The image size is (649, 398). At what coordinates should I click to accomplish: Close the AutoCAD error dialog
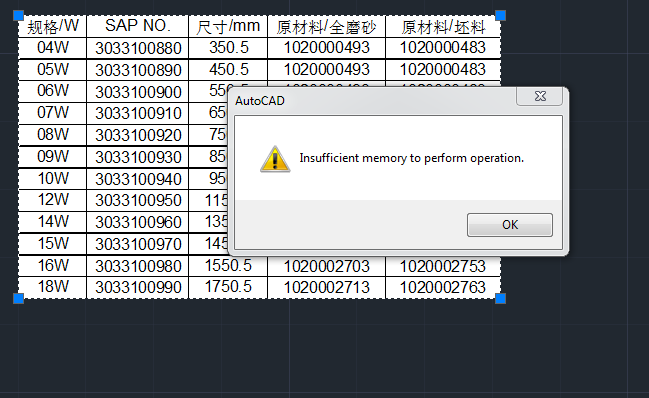tap(539, 97)
